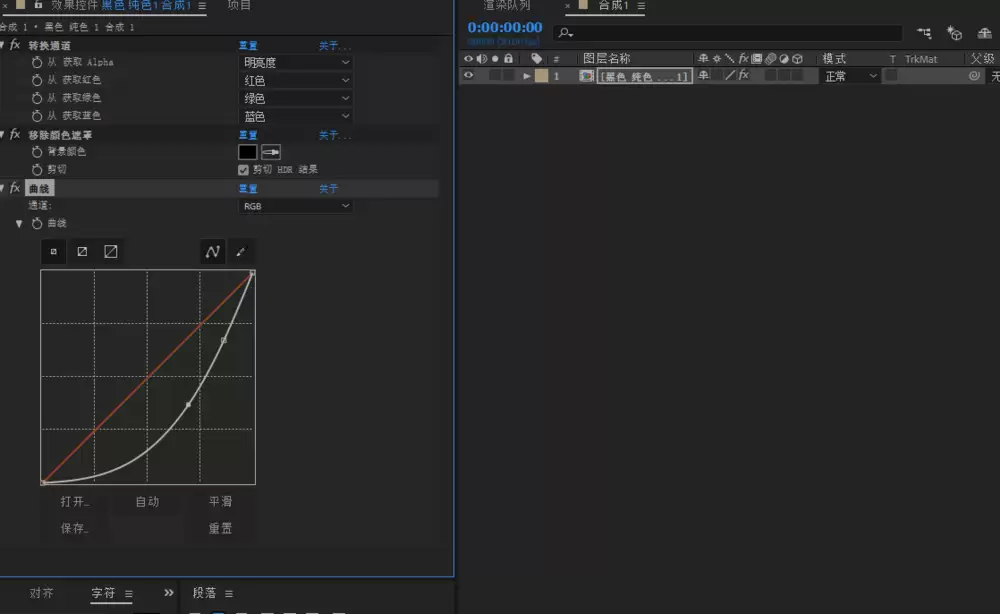Expand layer 1 properties in timeline
The width and height of the screenshot is (1000, 614).
pyautogui.click(x=526, y=76)
